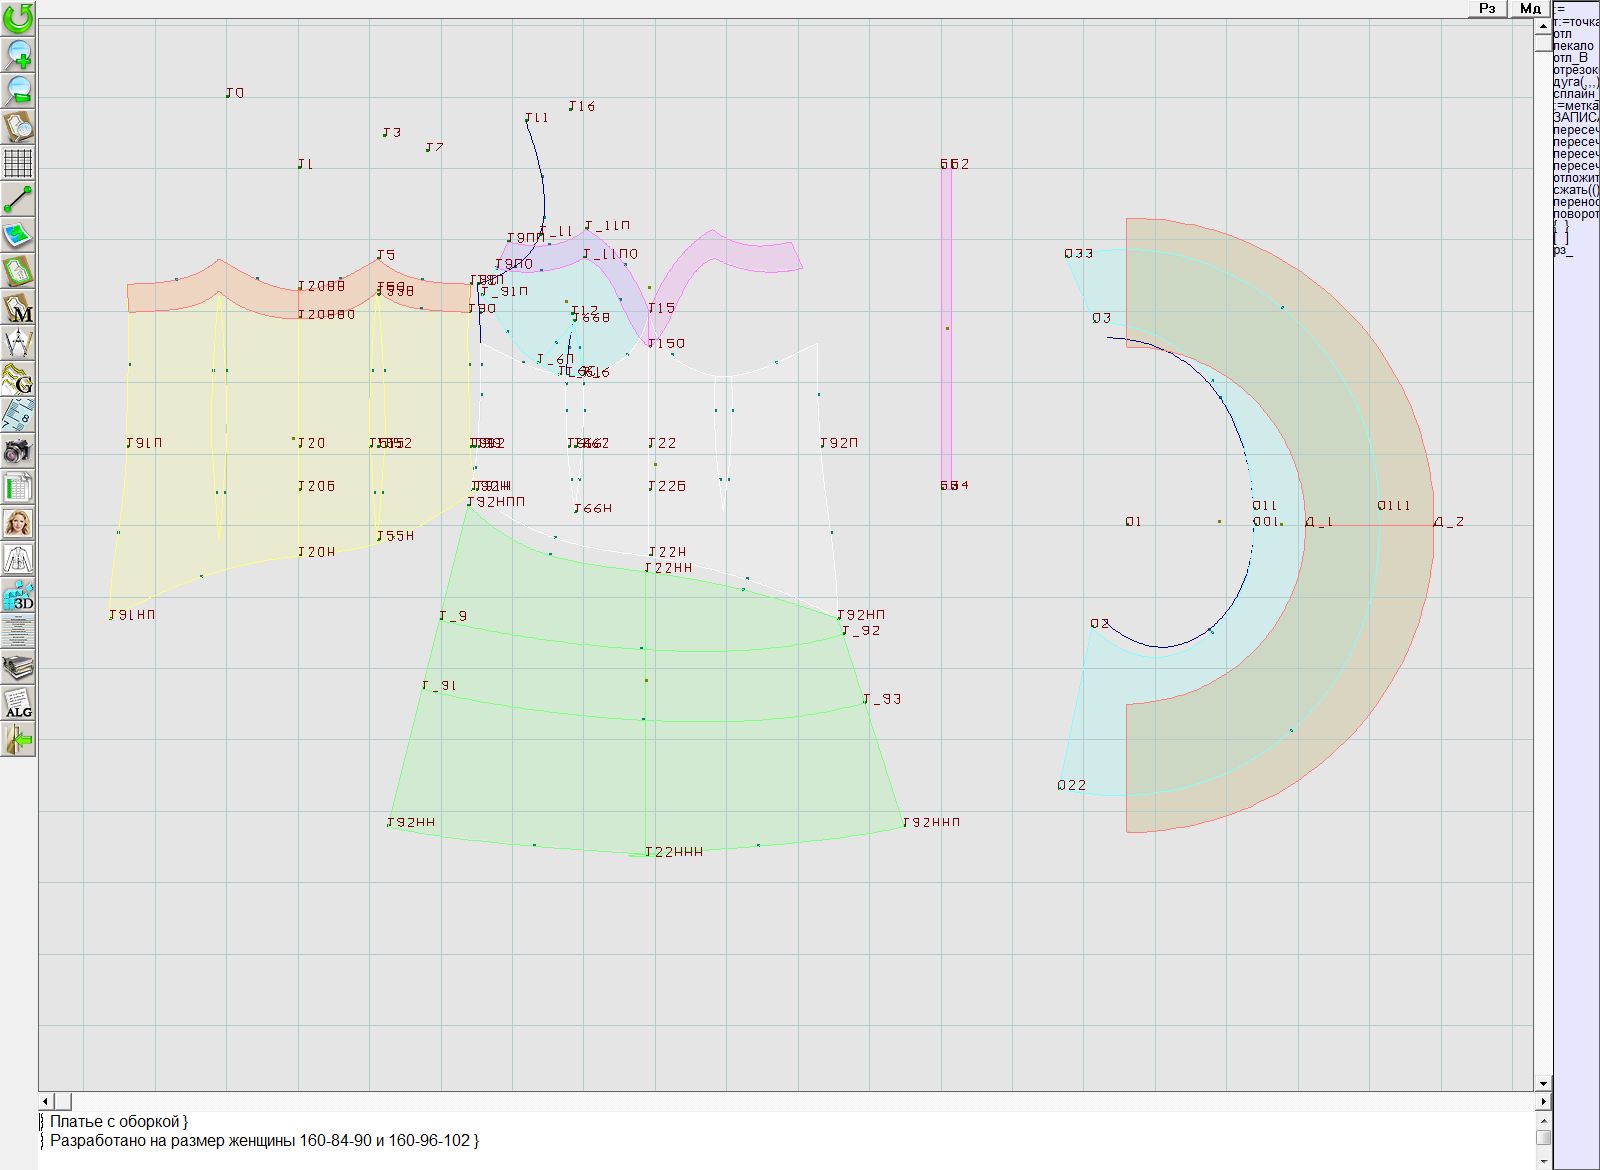Click the 'Платье с оборкой' text line
Image resolution: width=1600 pixels, height=1170 pixels.
118,1122
